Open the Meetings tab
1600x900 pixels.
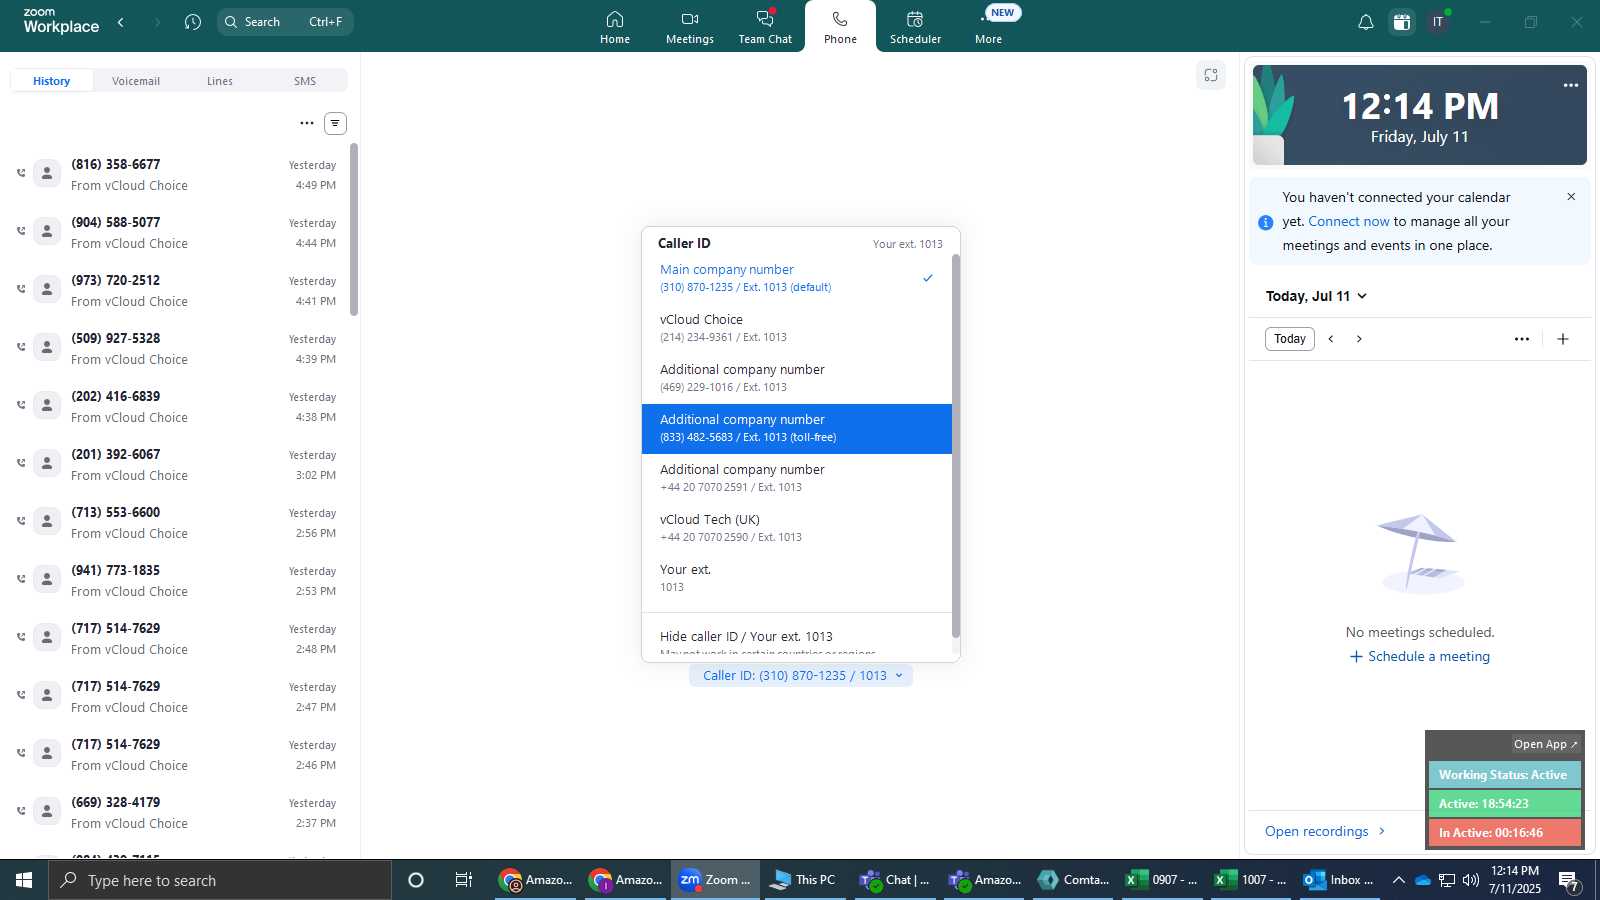pyautogui.click(x=689, y=27)
